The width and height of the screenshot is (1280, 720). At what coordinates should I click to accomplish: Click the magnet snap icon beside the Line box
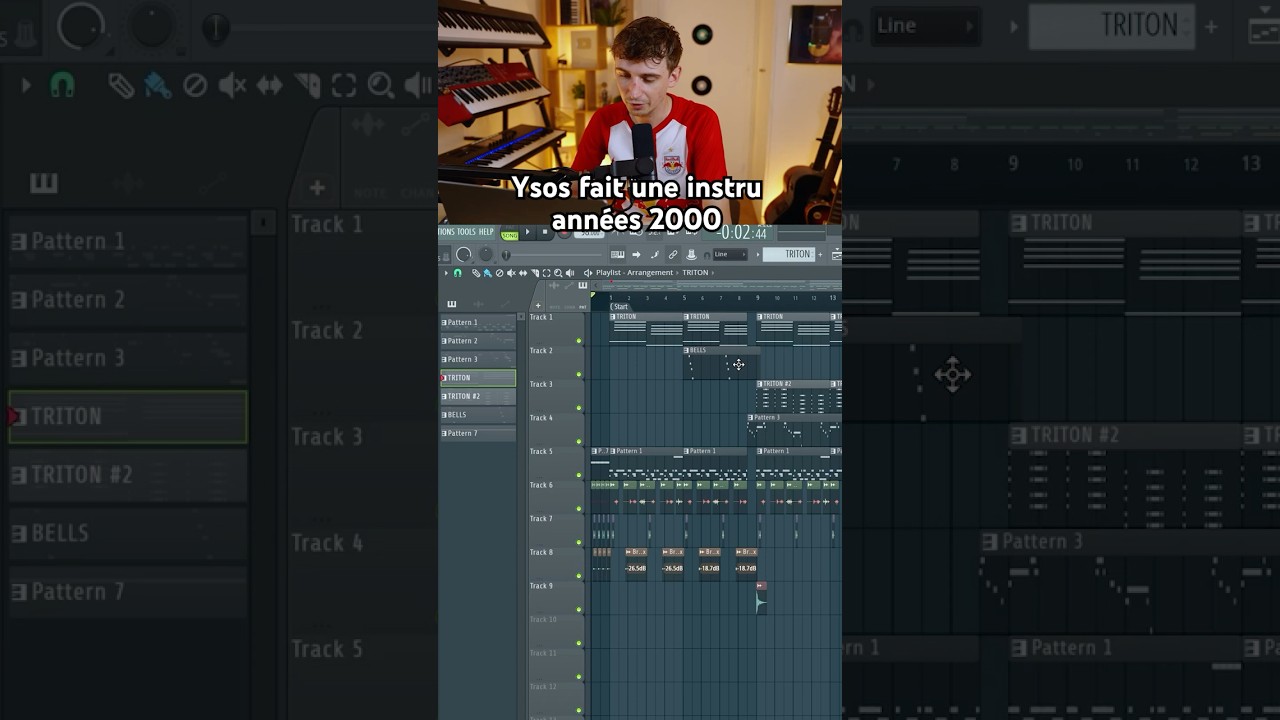[707, 256]
